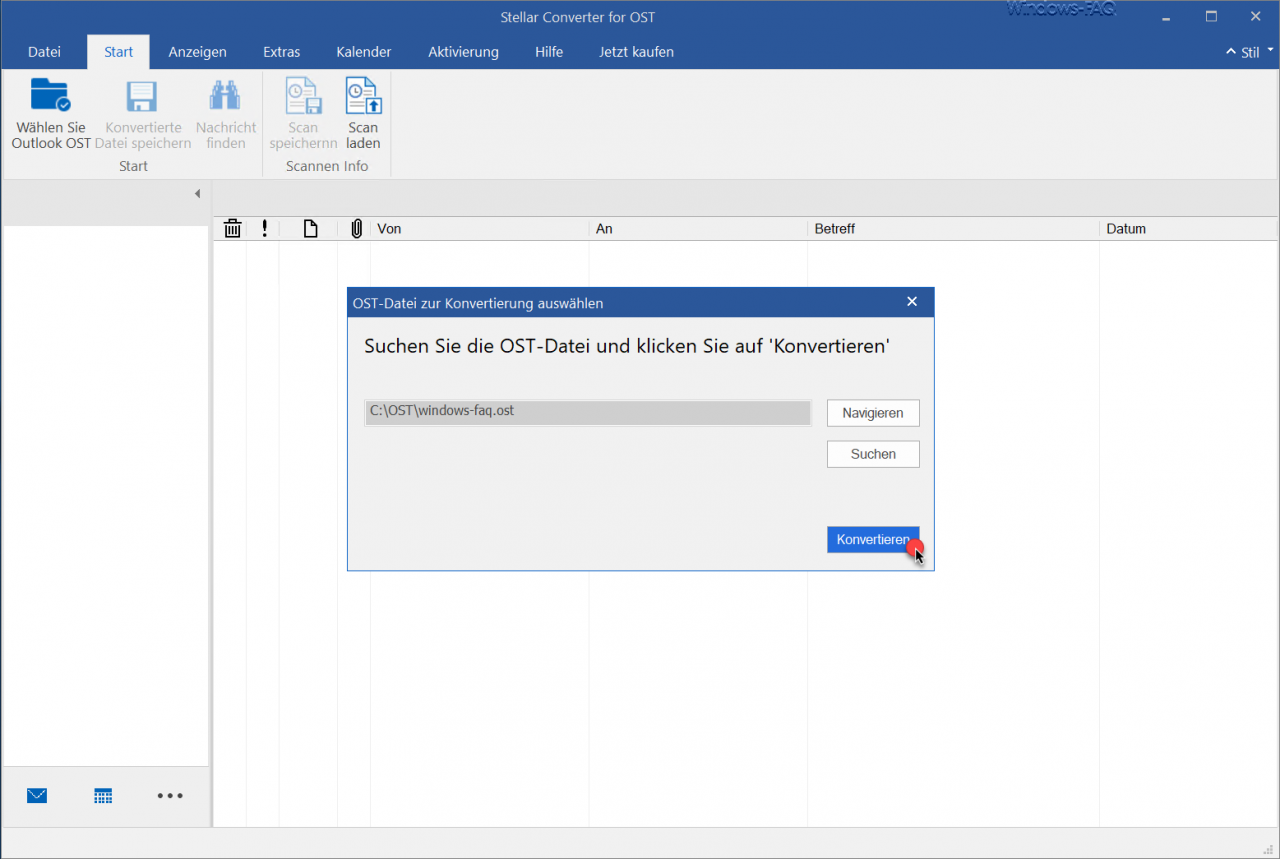Sort by the Von column header
This screenshot has height=859, width=1280.
point(480,229)
